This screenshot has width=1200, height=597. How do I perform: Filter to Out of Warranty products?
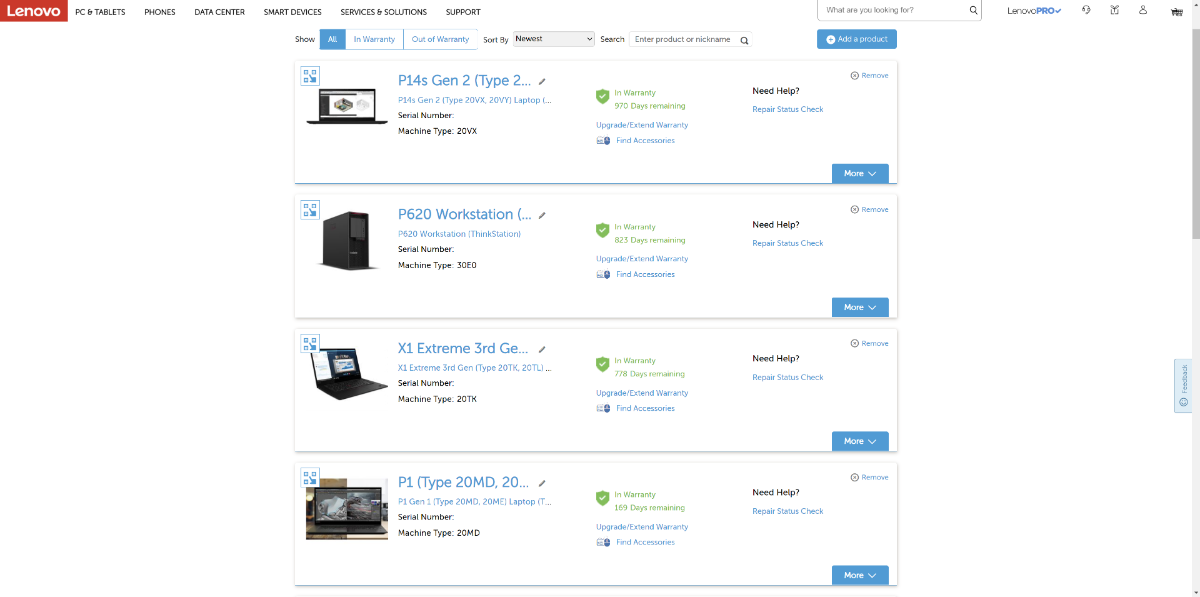(x=440, y=39)
